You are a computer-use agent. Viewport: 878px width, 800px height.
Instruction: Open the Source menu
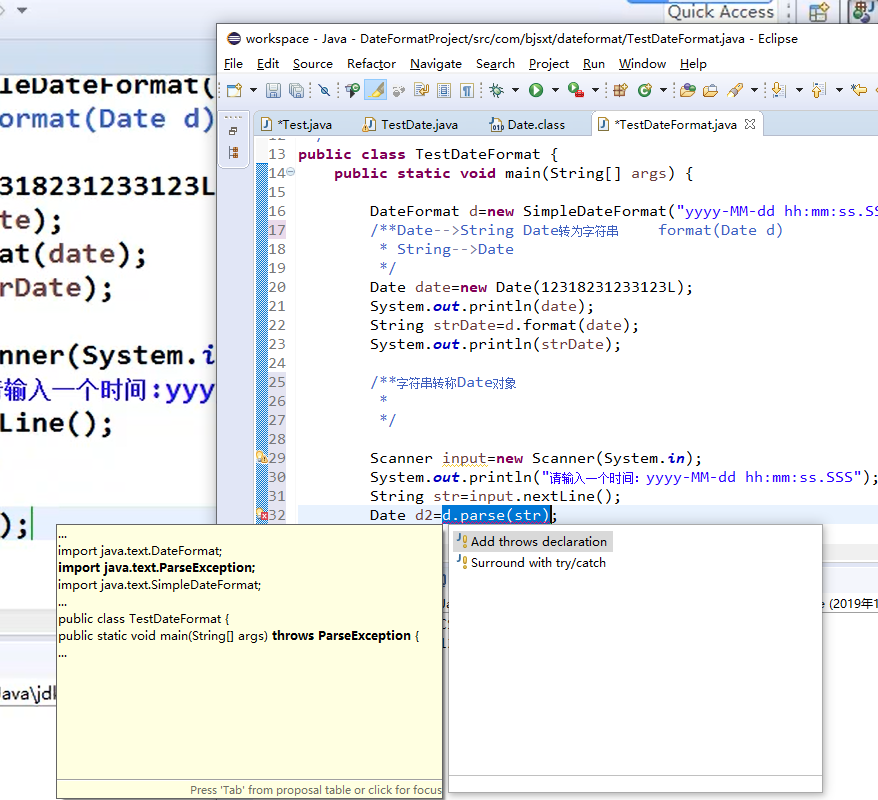pyautogui.click(x=312, y=64)
